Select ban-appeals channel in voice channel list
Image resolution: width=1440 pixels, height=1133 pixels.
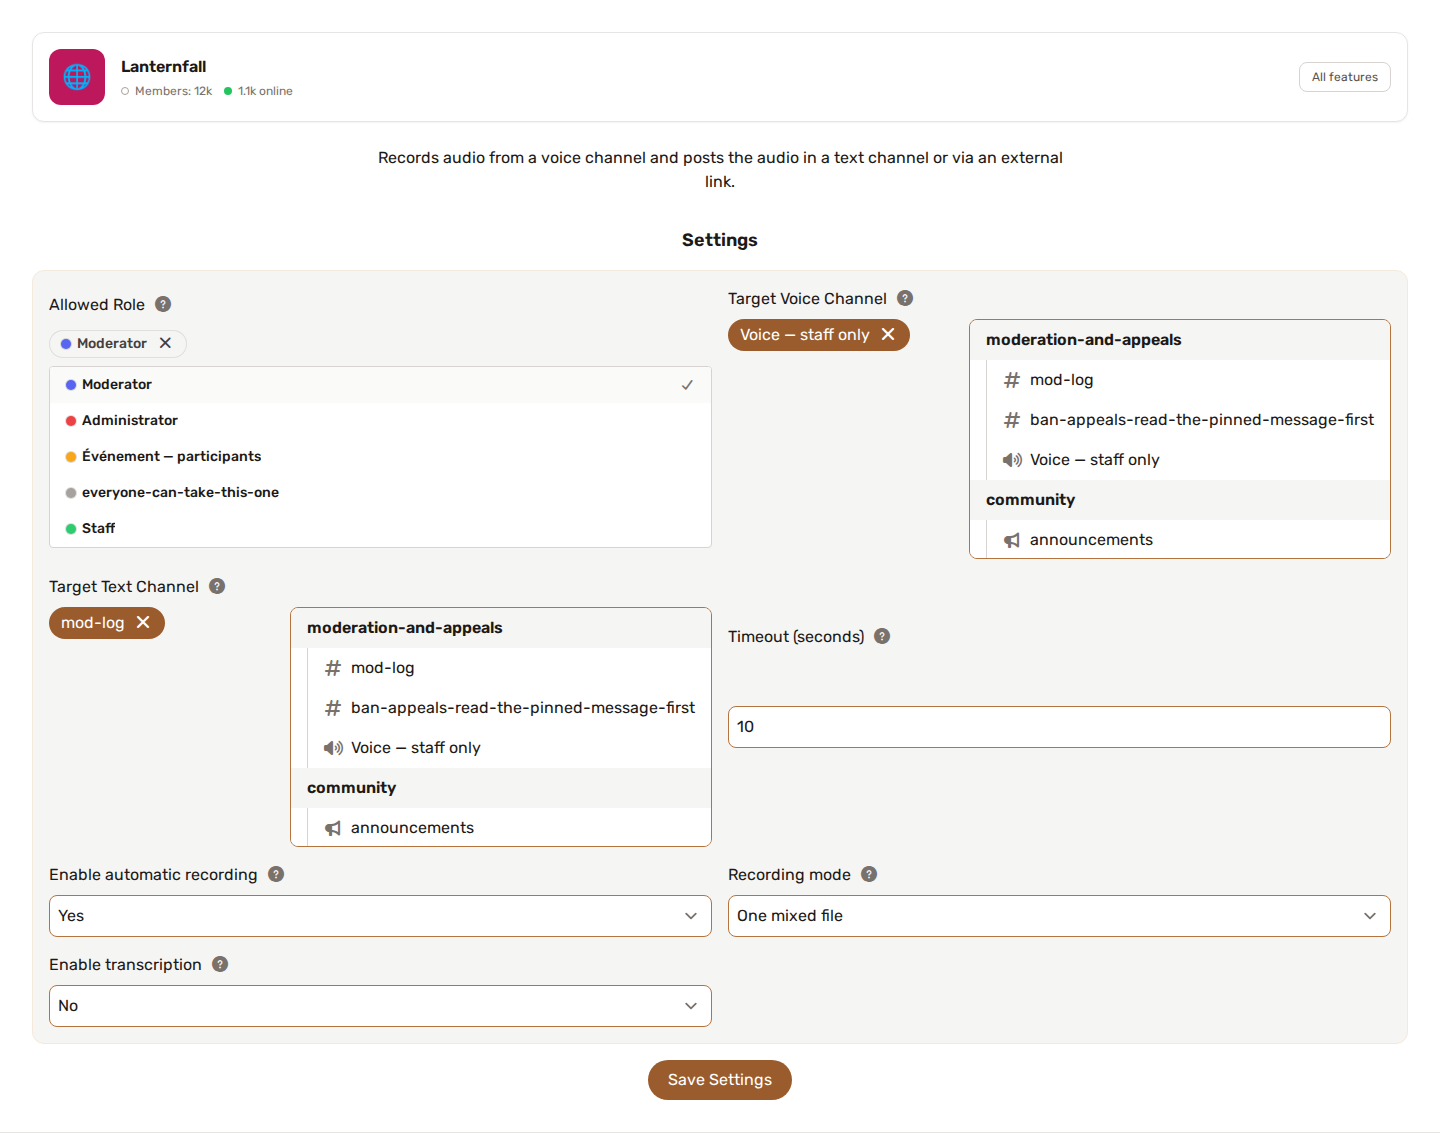coord(1188,420)
